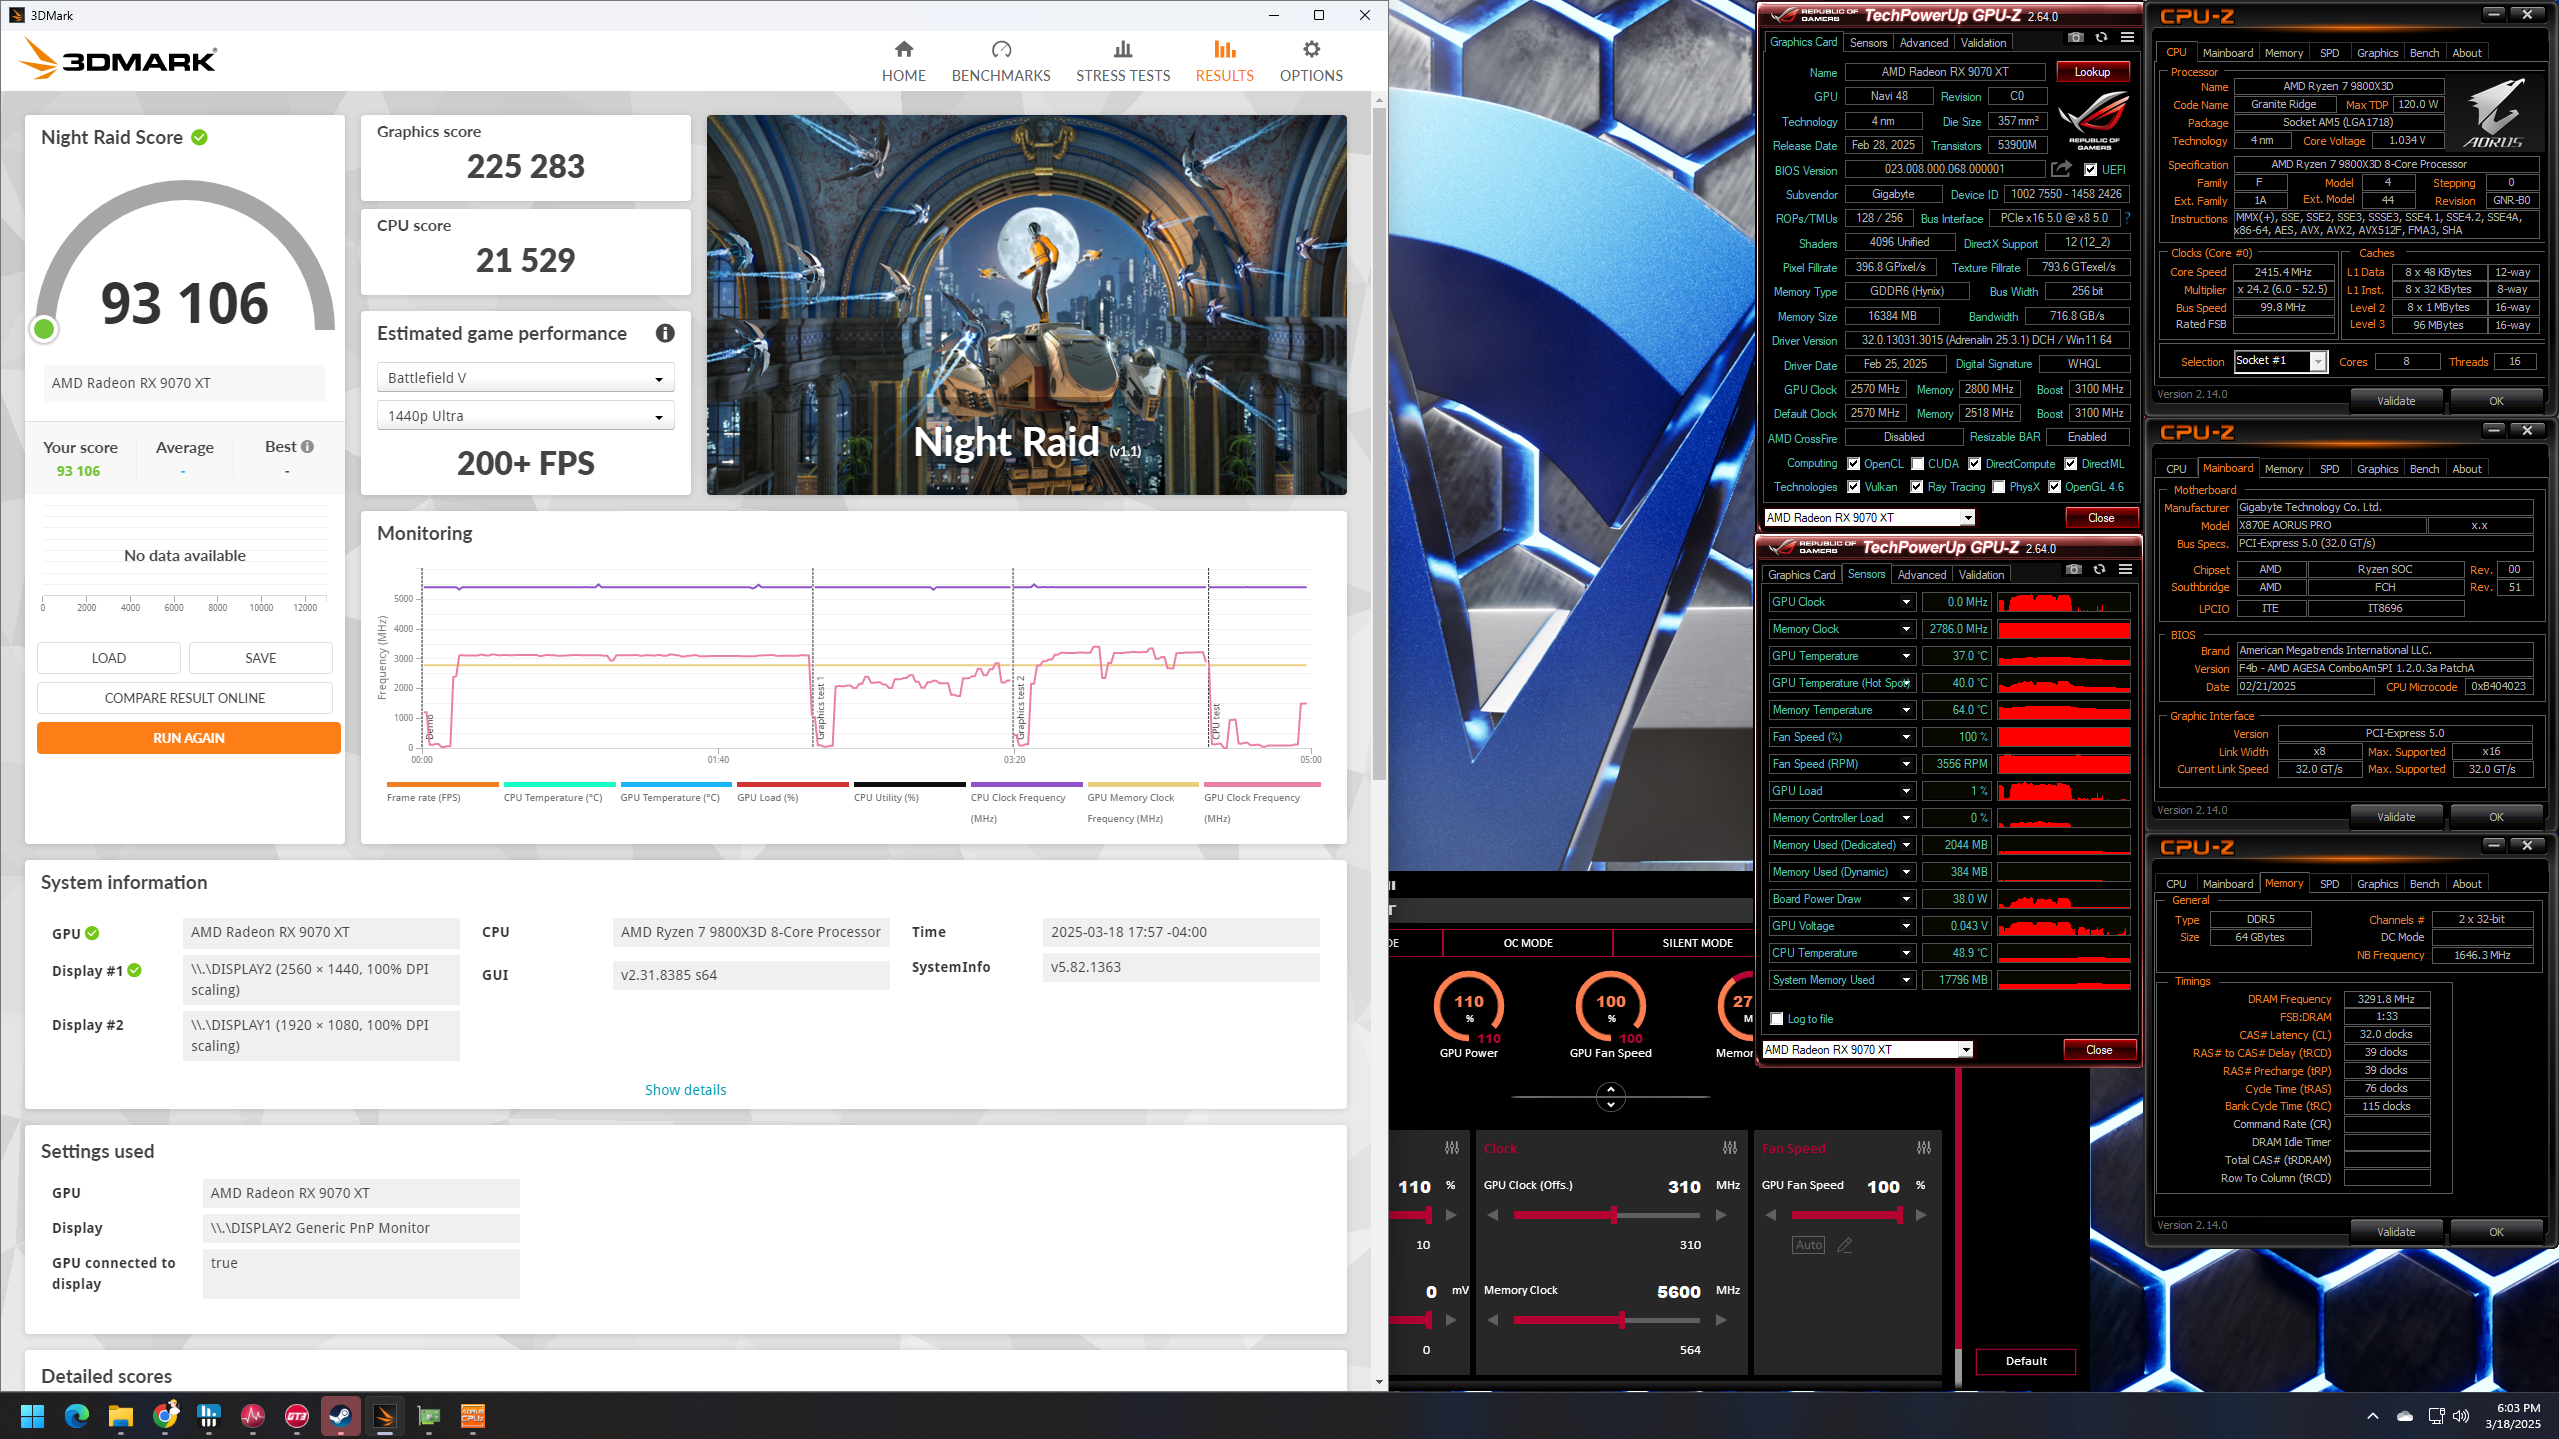
Task: Click SAVE result button in 3DMark
Action: coord(261,658)
